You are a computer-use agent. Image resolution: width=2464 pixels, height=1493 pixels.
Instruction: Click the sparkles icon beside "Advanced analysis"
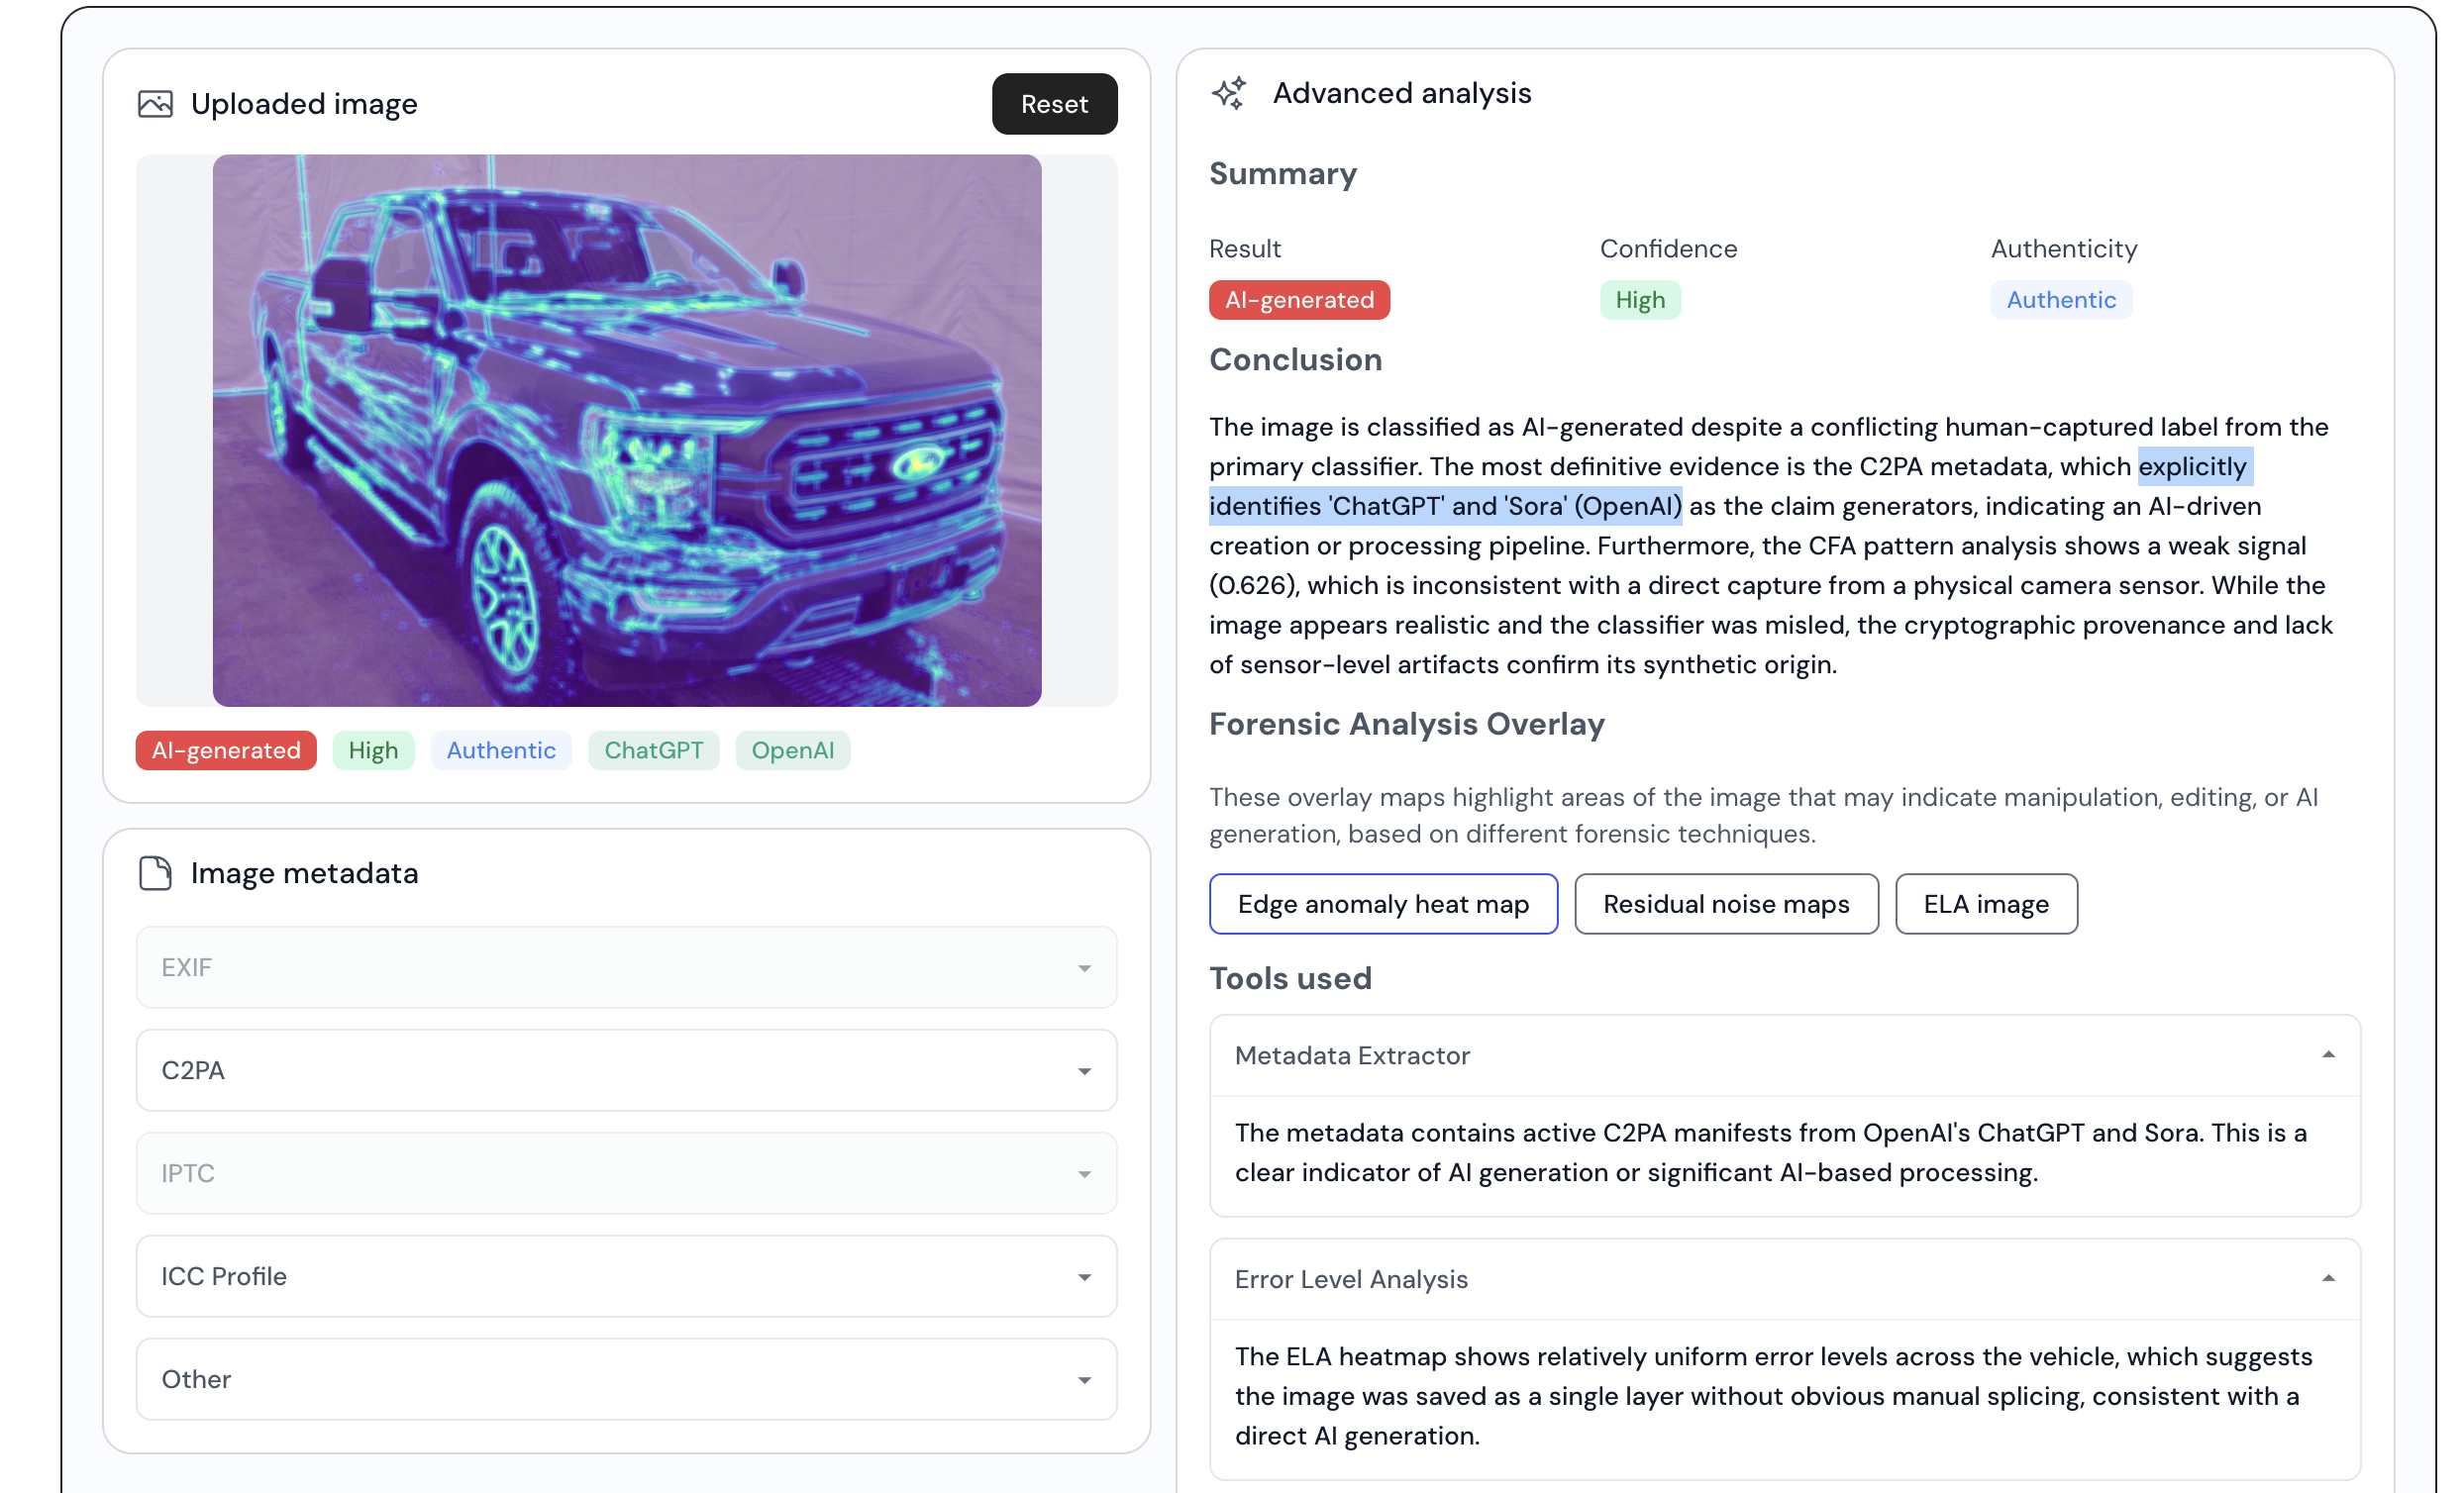tap(1231, 93)
